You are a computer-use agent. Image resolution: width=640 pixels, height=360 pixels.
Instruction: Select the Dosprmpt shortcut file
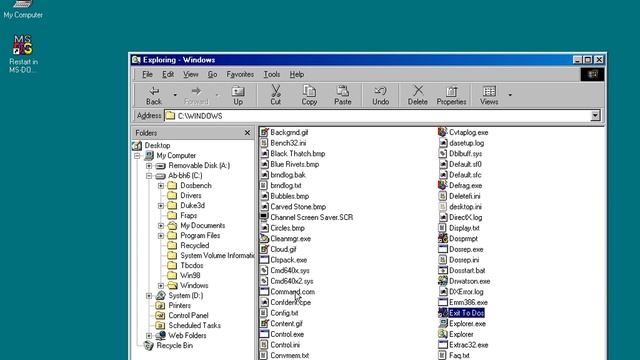[x=463, y=238]
